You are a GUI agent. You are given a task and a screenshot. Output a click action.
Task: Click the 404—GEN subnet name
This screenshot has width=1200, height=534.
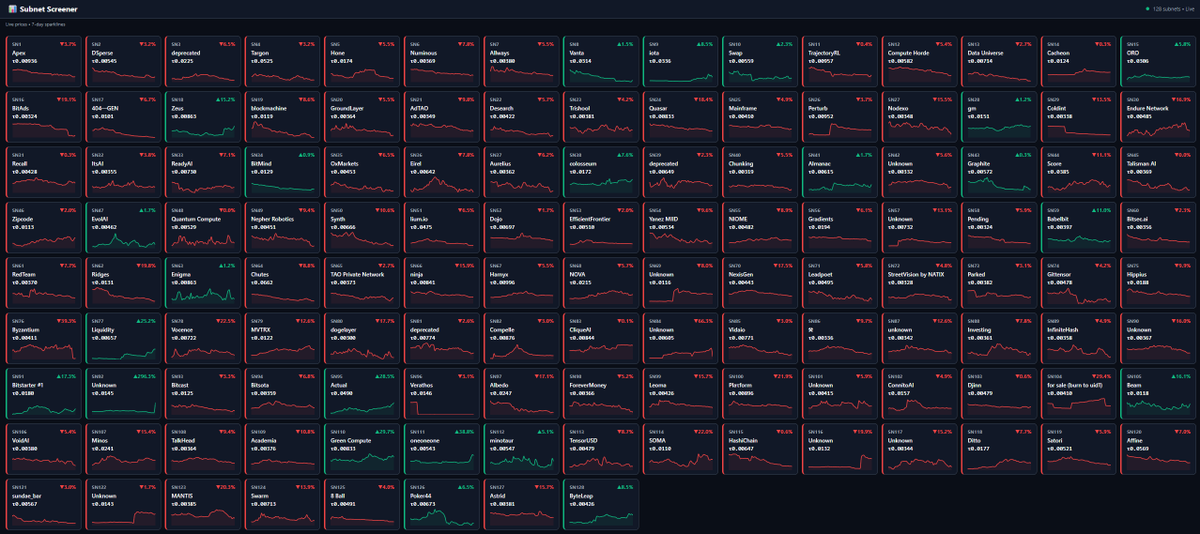(105, 108)
